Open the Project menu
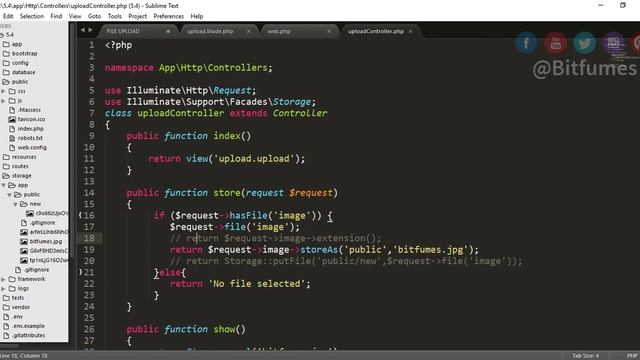 pyautogui.click(x=138, y=16)
